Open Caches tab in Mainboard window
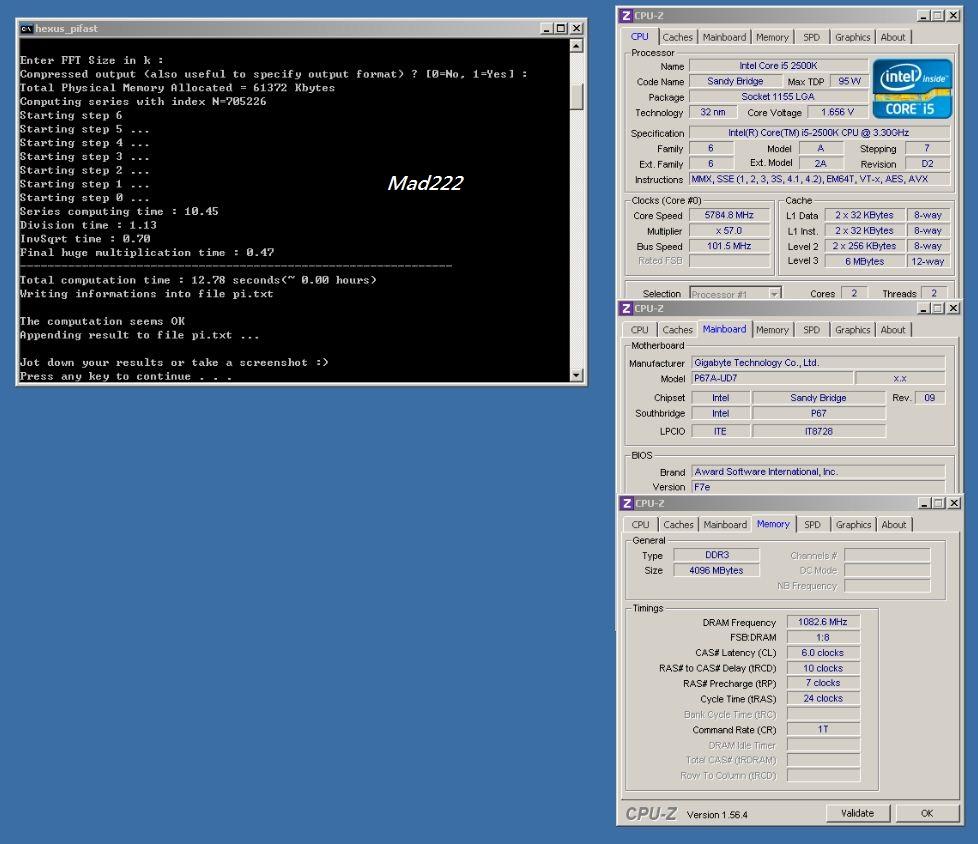Viewport: 978px width, 844px height. click(x=677, y=330)
